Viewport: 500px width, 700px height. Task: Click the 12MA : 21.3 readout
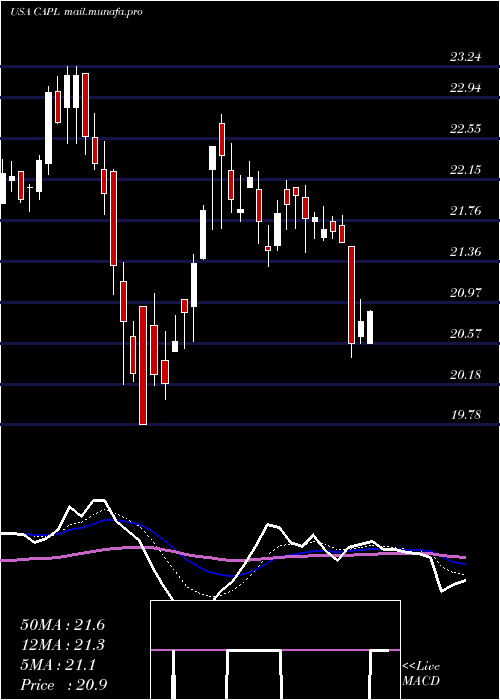tap(62, 645)
